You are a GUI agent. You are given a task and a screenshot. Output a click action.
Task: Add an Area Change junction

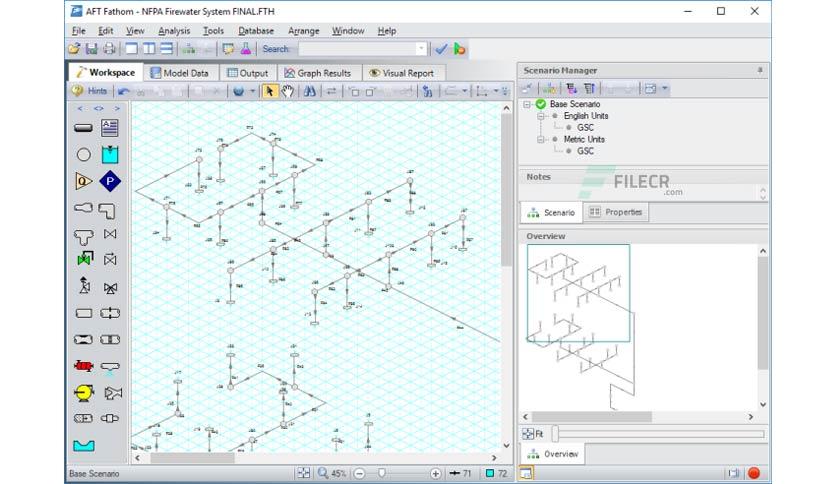83,207
